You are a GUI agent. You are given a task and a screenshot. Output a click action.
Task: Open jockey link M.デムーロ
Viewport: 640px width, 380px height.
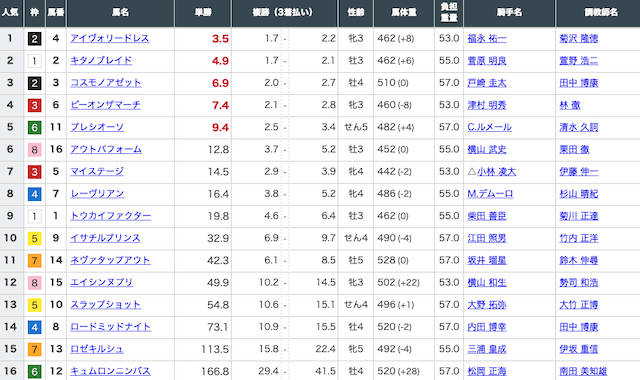tap(490, 193)
